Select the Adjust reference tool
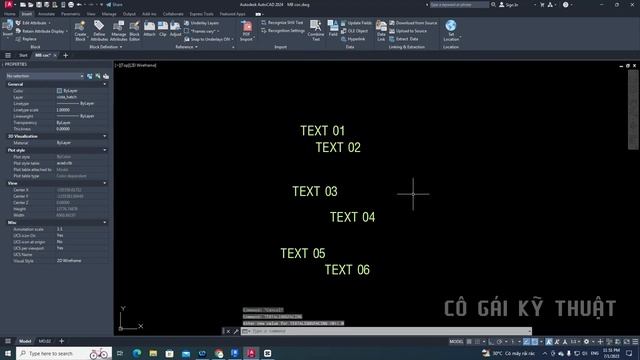This screenshot has width=640, height=360. click(176, 29)
